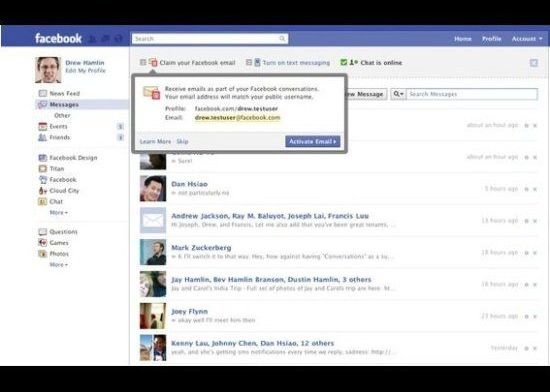This screenshot has width=550, height=392.
Task: Open Kenny Lau group conversation
Action: pyautogui.click(x=253, y=343)
